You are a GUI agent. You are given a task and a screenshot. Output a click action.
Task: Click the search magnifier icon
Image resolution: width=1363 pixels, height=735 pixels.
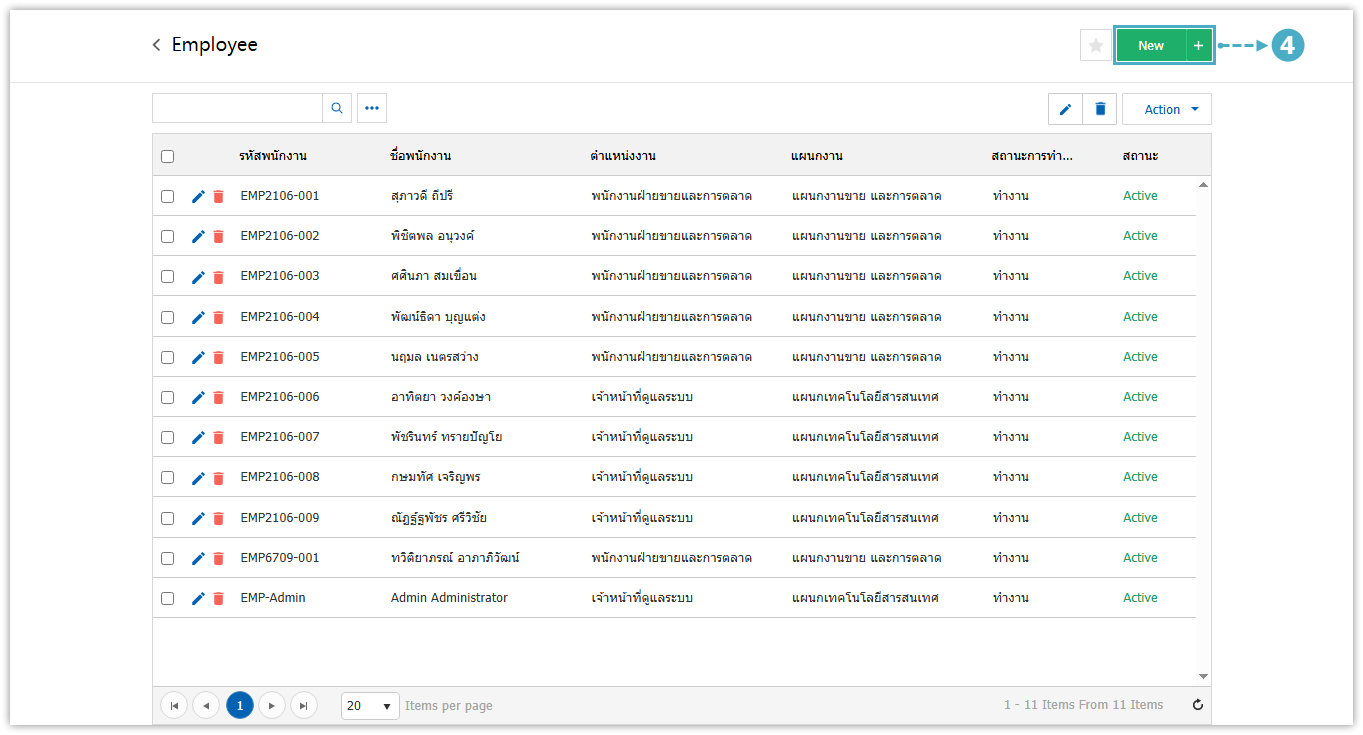coord(337,108)
